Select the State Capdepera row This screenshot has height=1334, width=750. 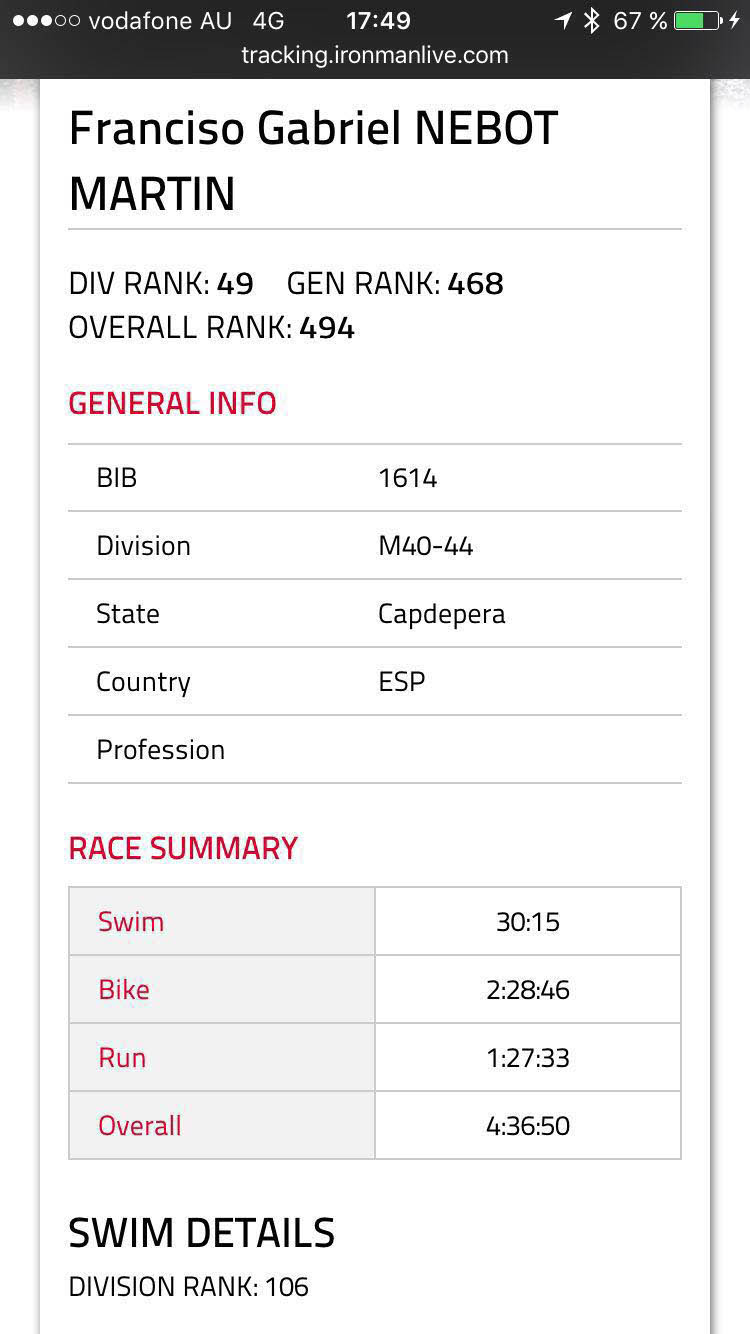375,614
